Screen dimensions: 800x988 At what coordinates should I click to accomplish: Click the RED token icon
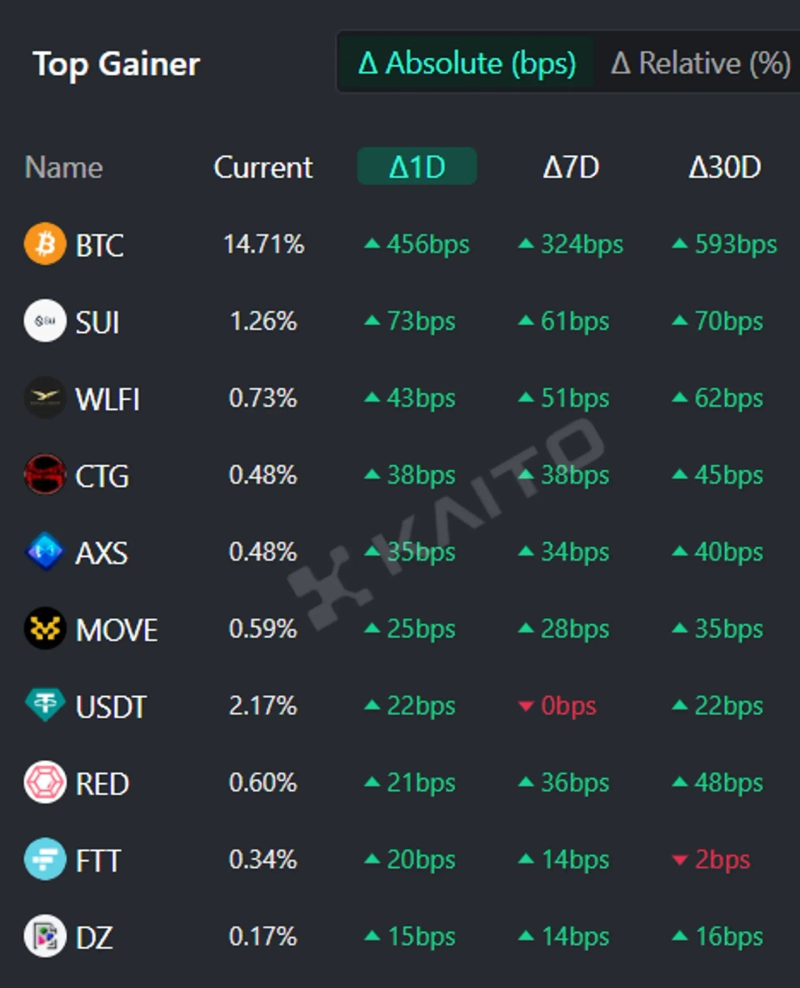[x=45, y=783]
